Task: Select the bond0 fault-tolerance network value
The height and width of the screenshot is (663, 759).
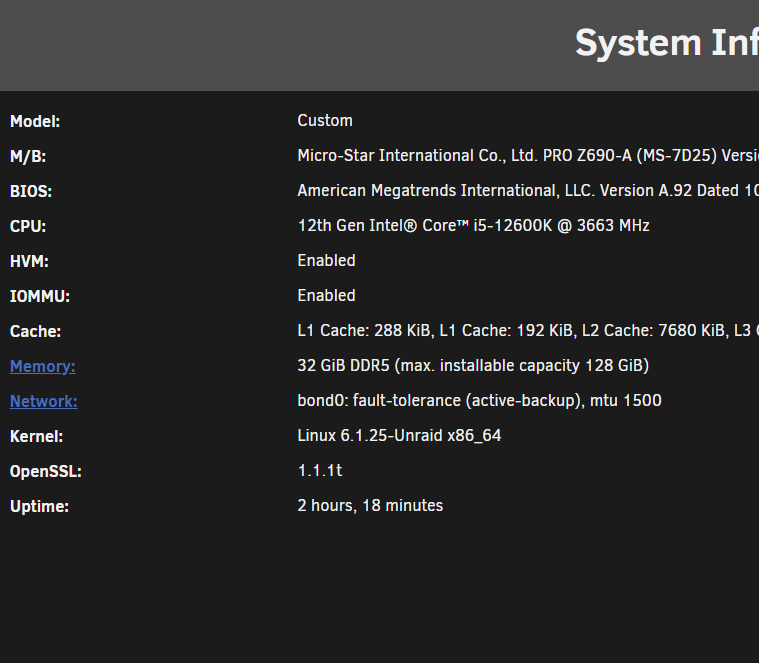Action: coord(479,400)
